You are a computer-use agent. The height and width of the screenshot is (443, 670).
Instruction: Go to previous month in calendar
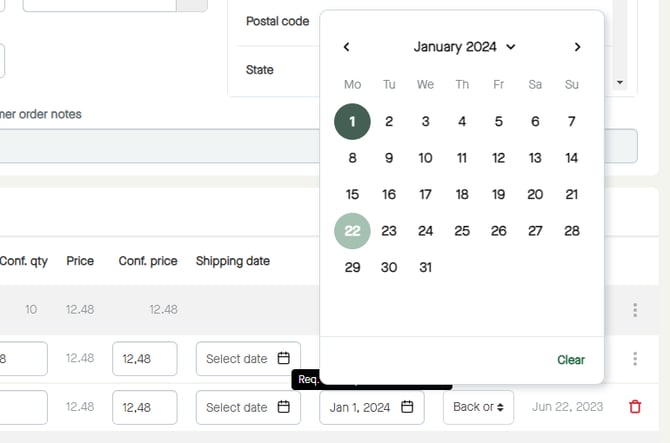347,47
